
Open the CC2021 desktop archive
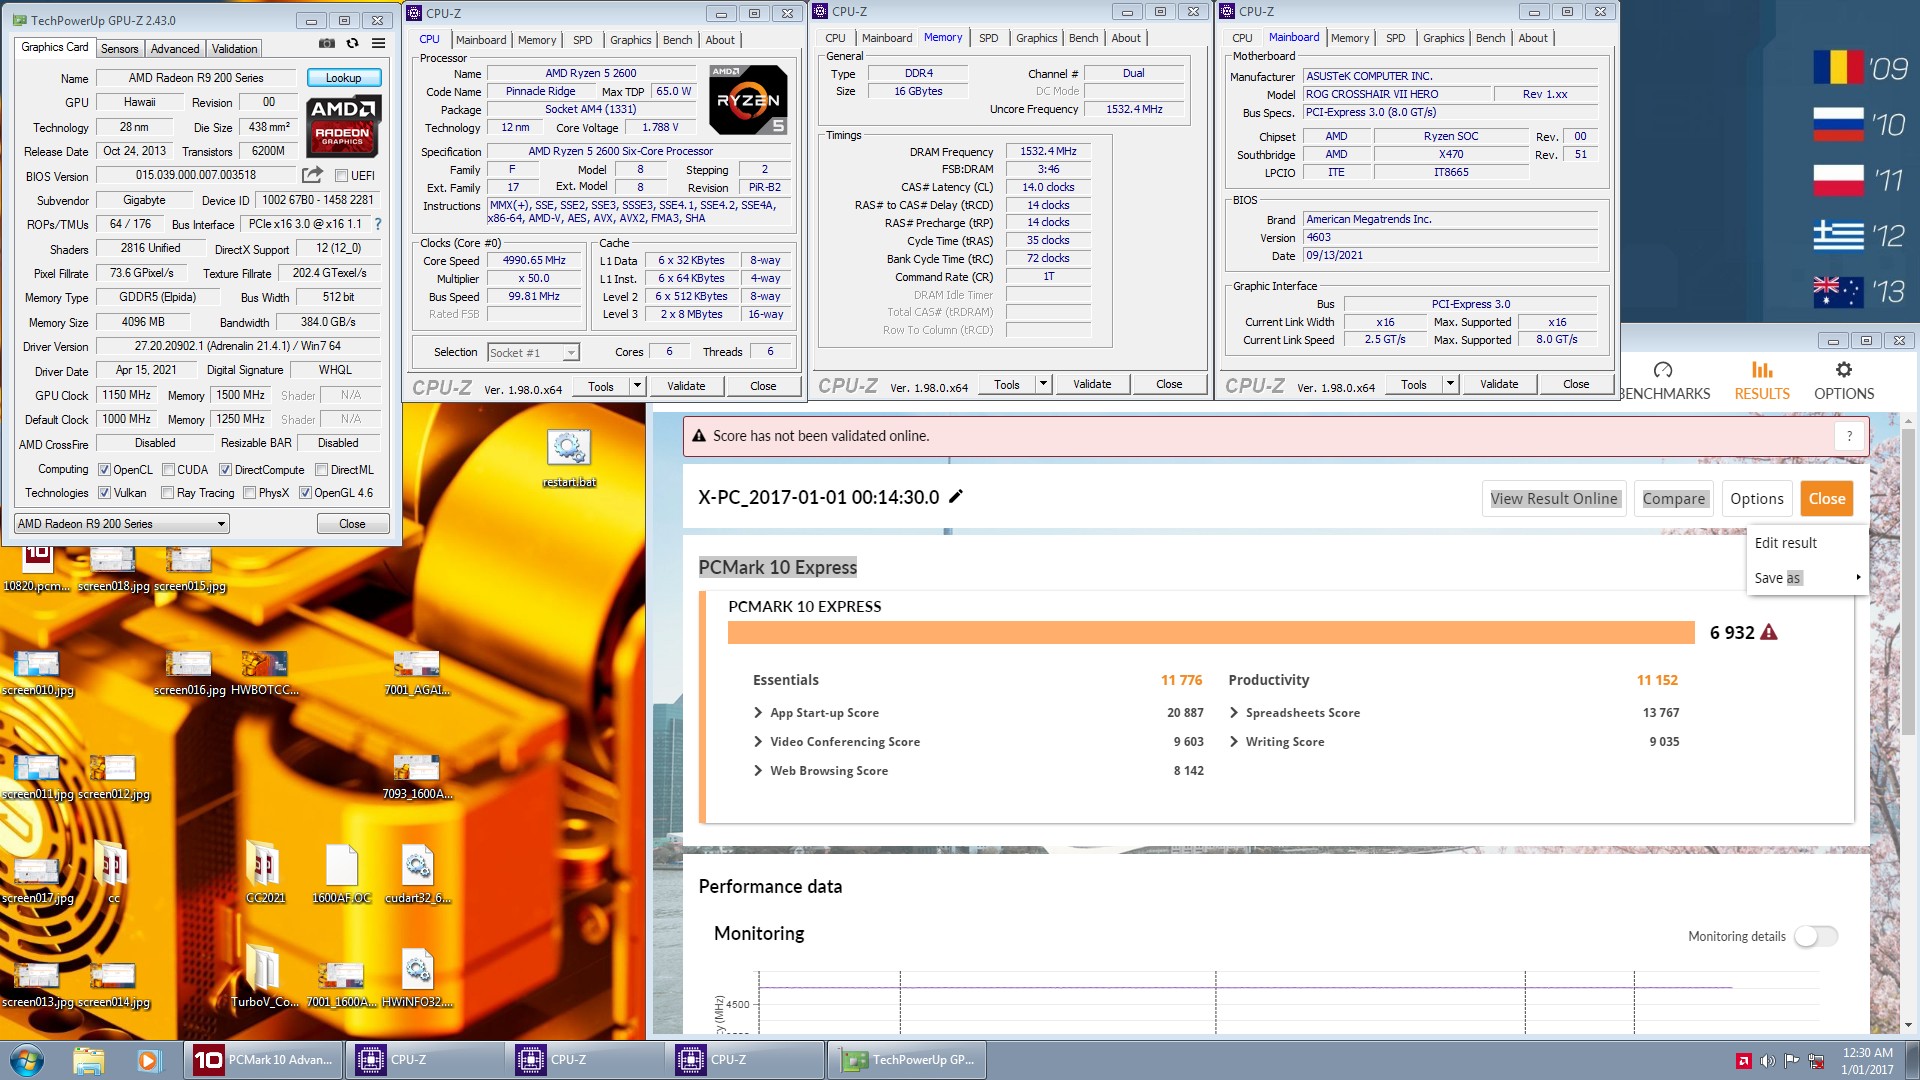tap(265, 874)
